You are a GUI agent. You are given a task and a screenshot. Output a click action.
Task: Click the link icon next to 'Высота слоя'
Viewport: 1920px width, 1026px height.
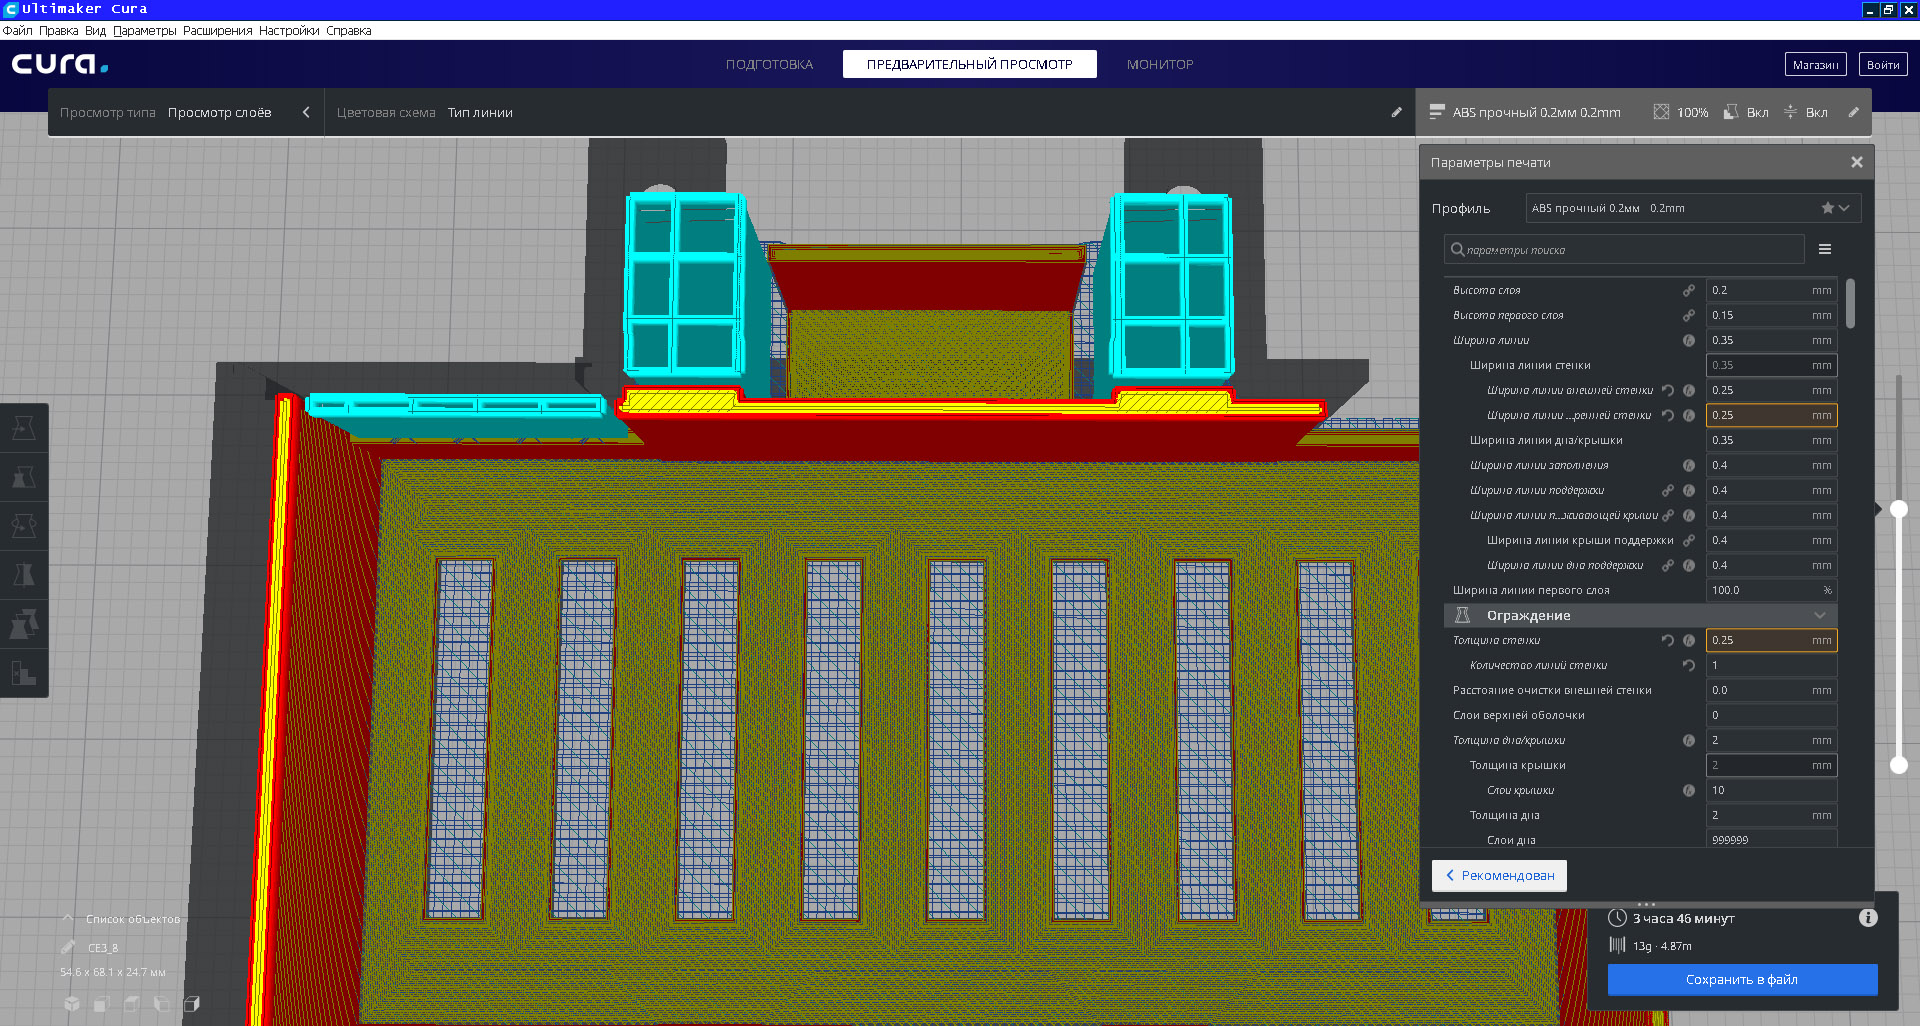point(1689,290)
